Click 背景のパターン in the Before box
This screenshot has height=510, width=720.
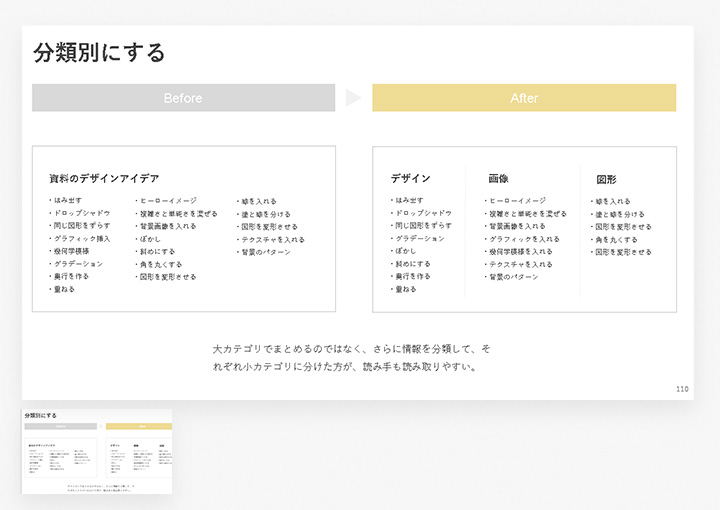(x=266, y=252)
